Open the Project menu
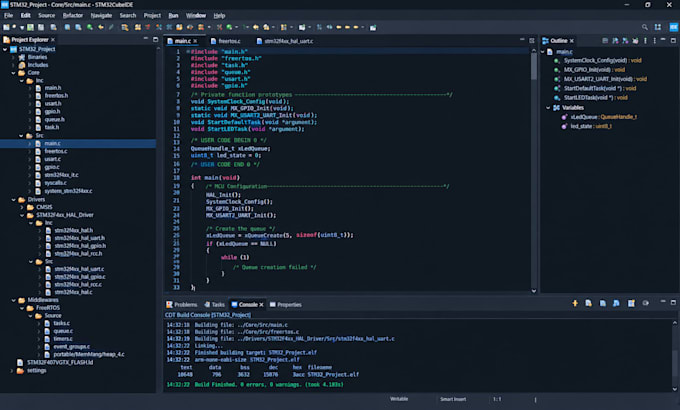Image resolution: width=680 pixels, height=410 pixels. pos(152,15)
